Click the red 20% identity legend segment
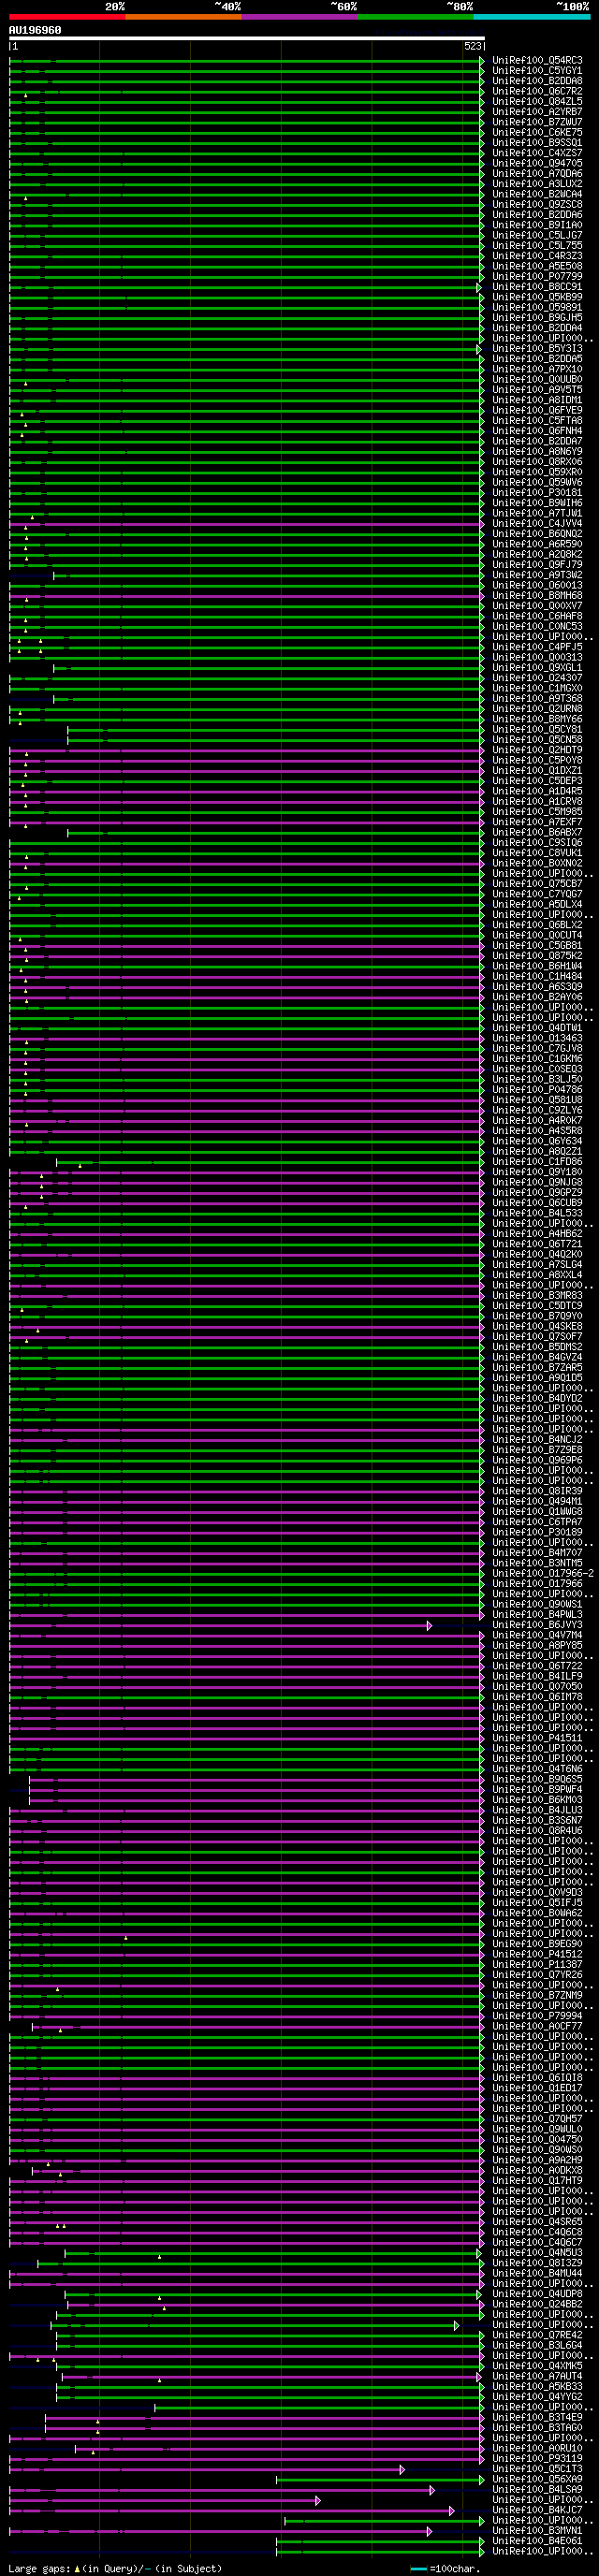Viewport: 599px width, 2576px height. 67,17
